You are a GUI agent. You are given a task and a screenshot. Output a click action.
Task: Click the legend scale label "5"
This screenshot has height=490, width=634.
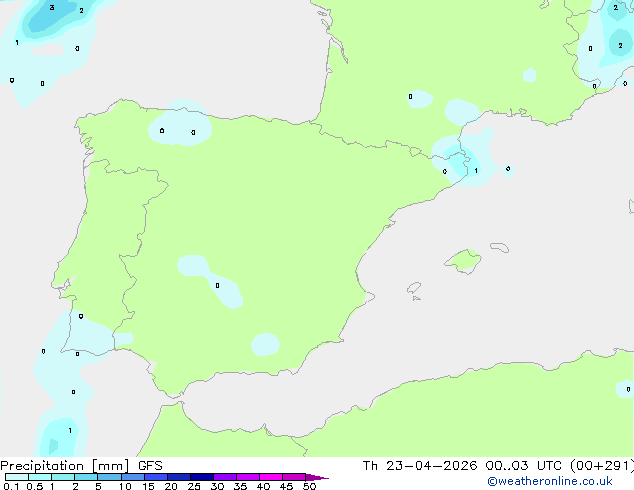[x=98, y=486]
